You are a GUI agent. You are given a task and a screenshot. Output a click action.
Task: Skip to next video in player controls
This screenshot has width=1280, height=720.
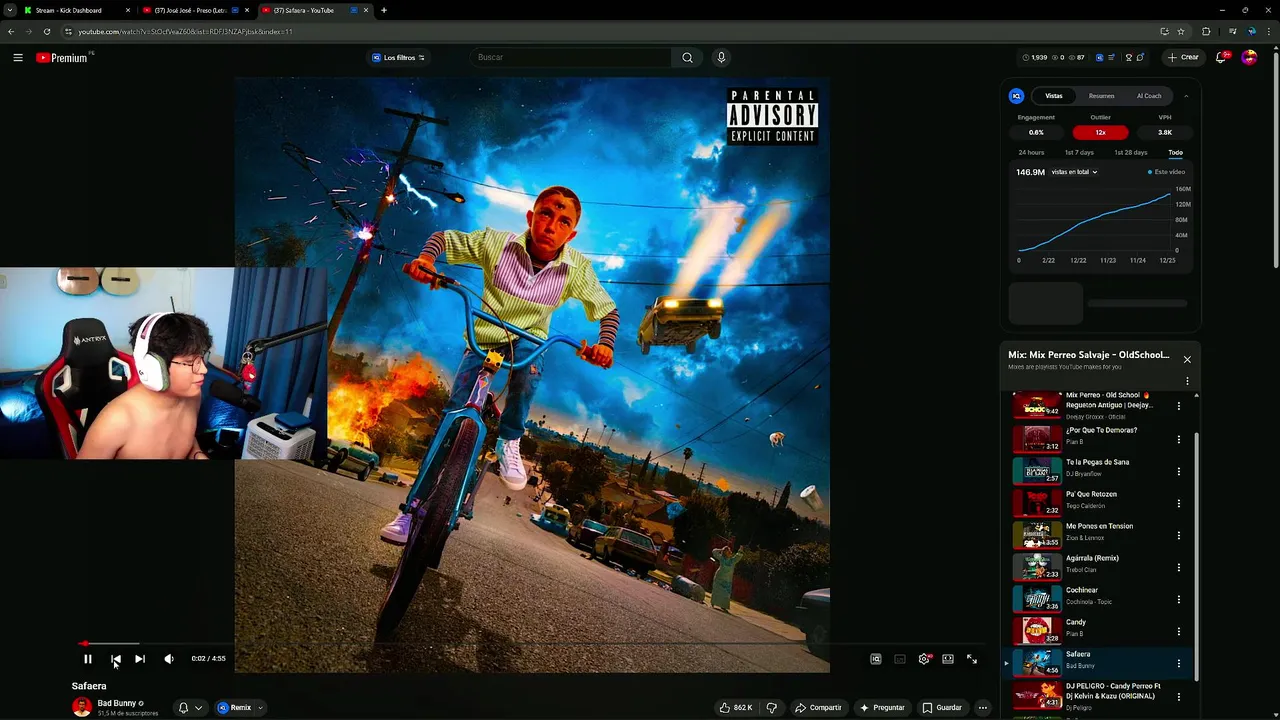(140, 659)
